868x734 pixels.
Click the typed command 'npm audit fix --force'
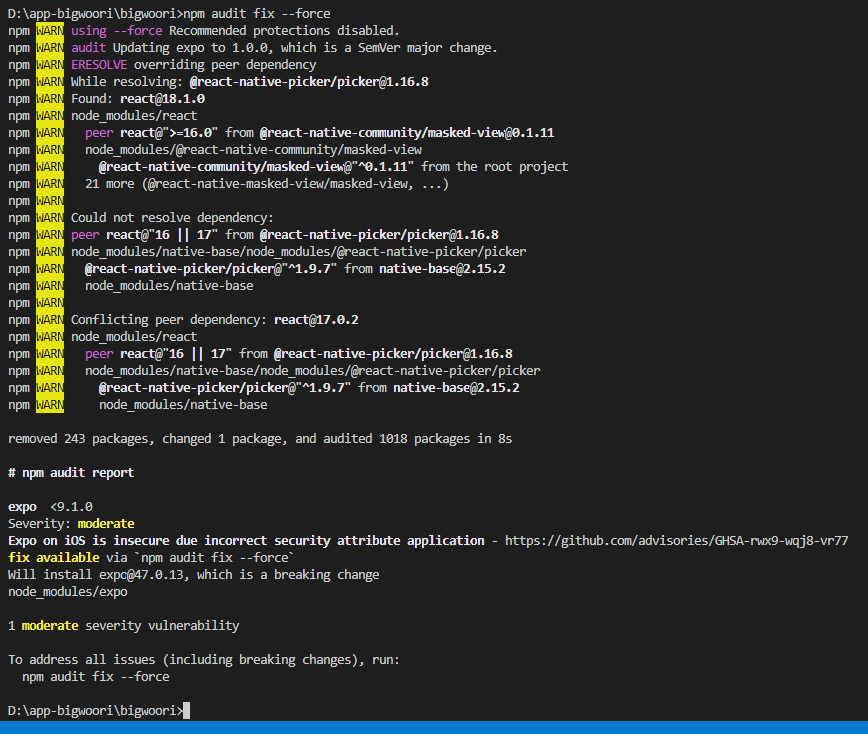coord(256,13)
